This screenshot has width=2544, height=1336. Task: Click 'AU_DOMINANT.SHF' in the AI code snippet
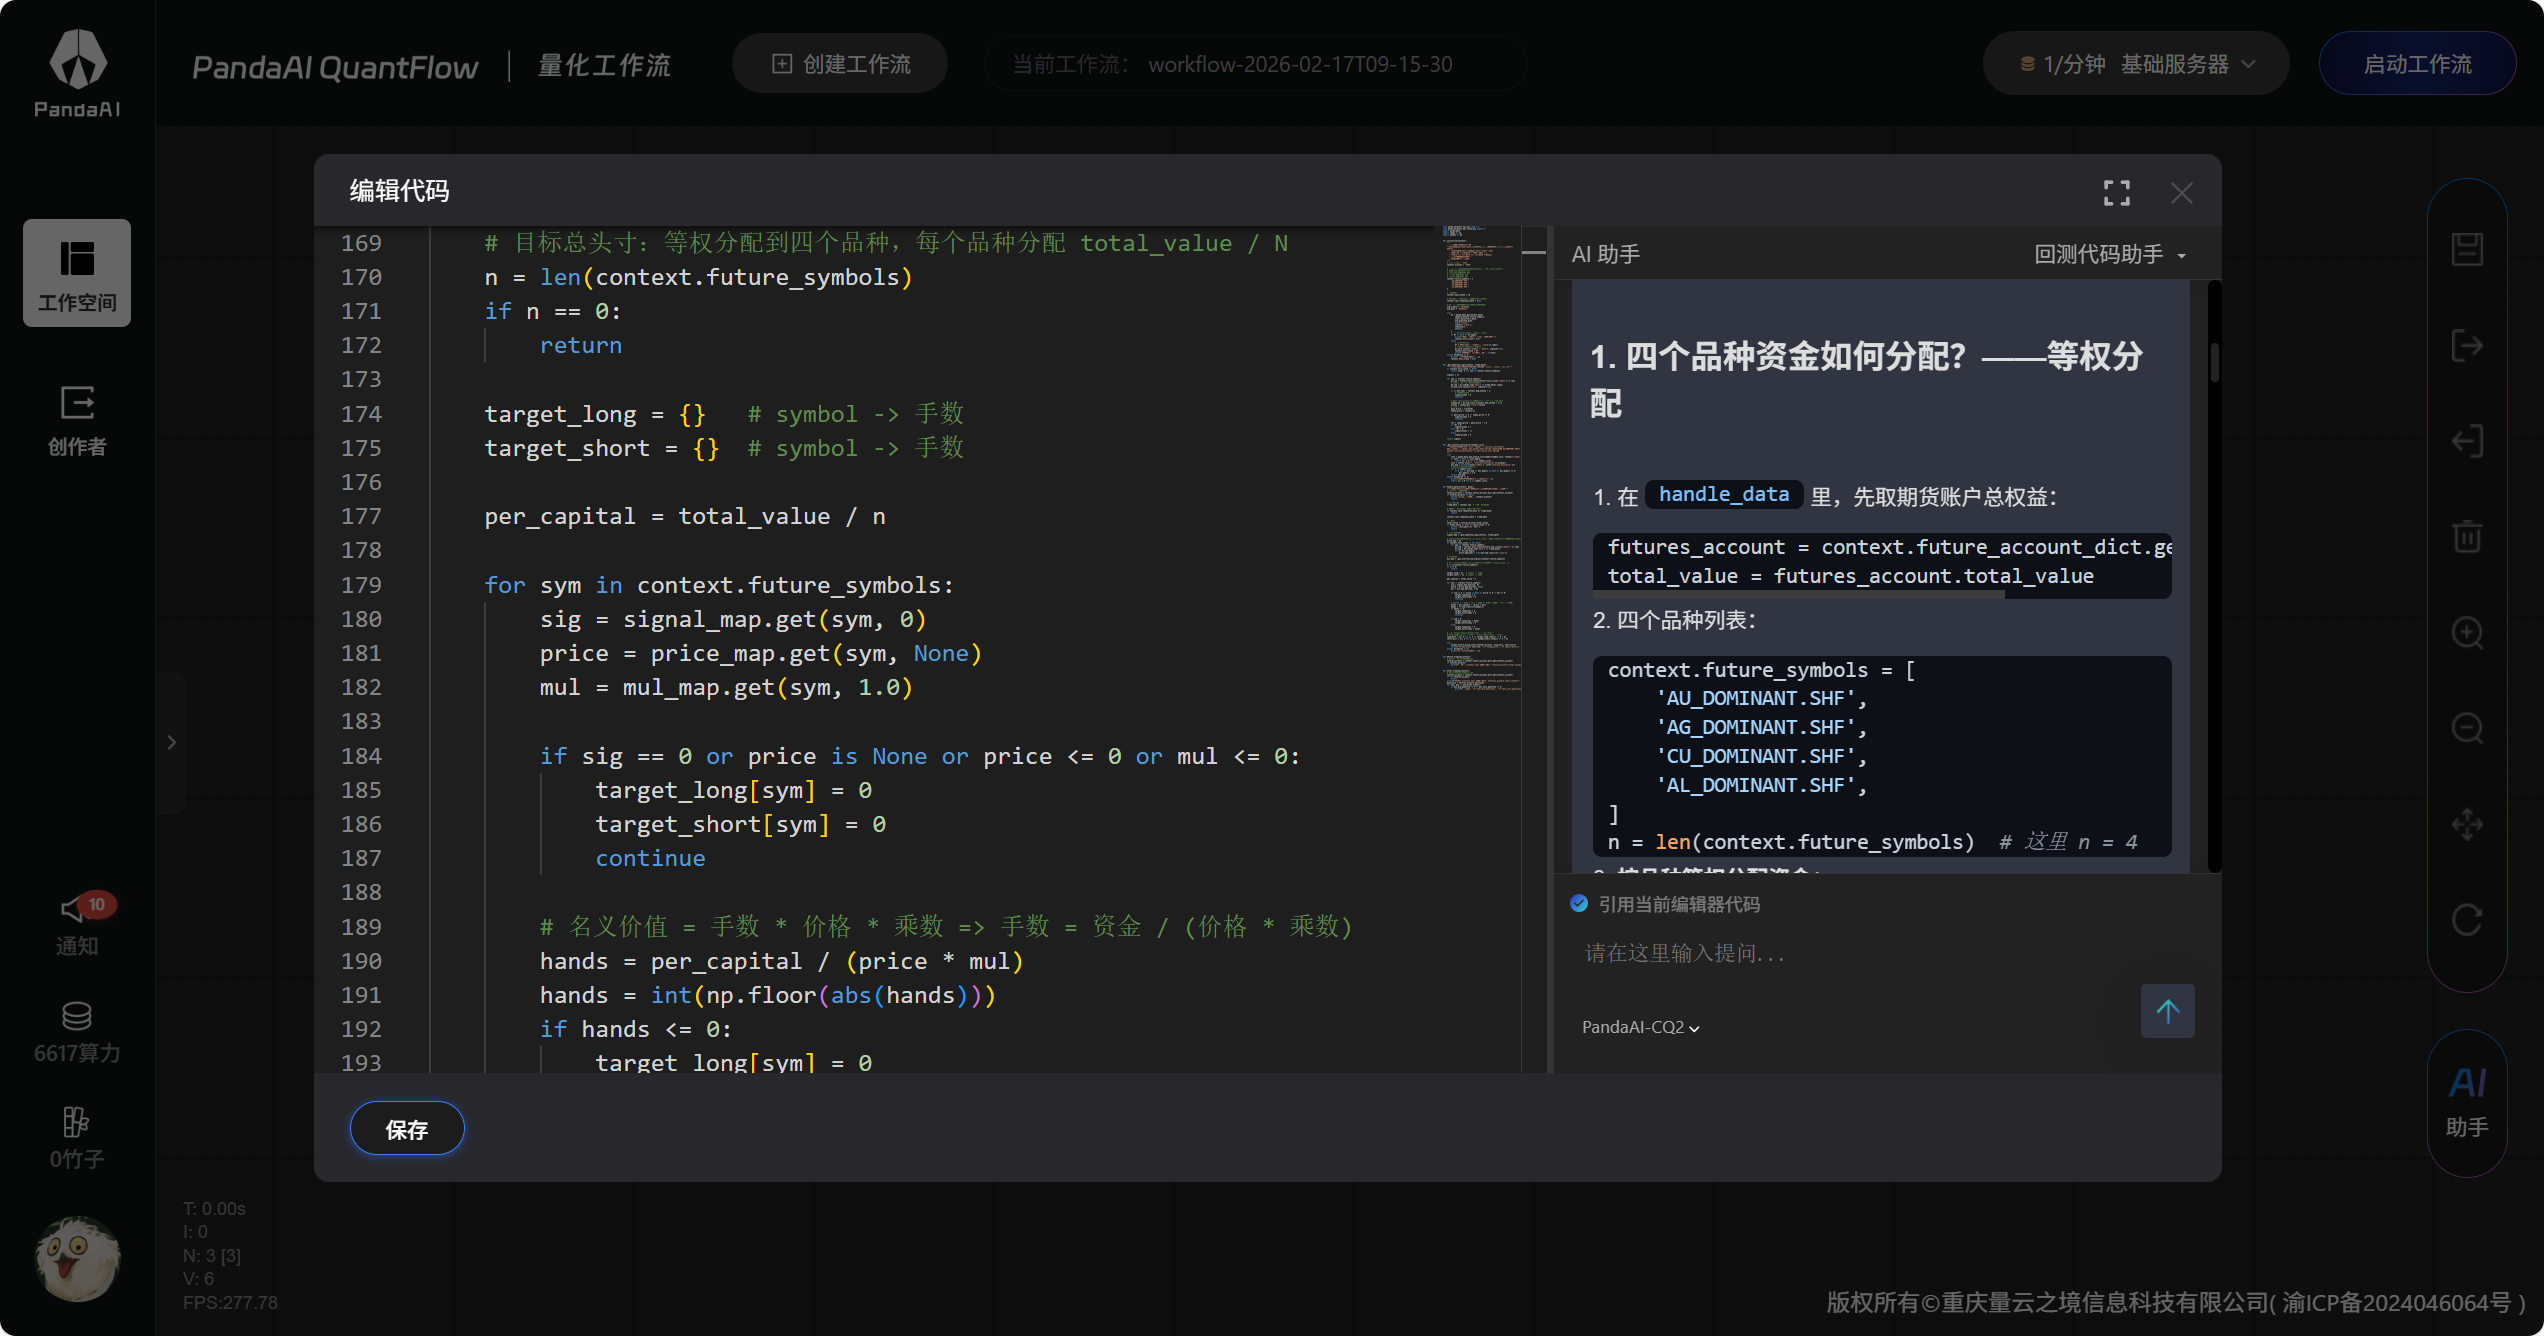point(1760,698)
